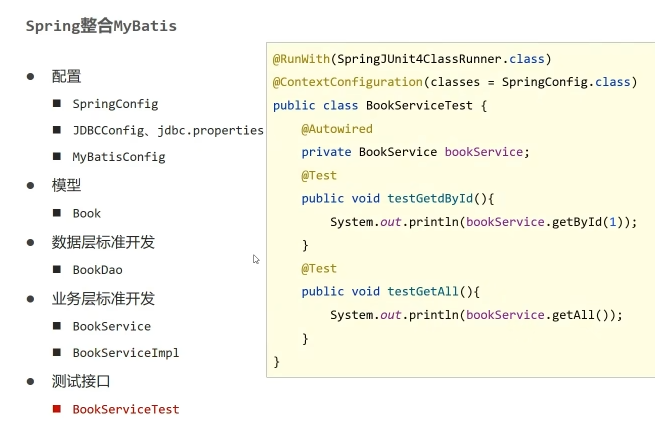
Task: Select SpringJUnit4ClassRunner.class in the code
Action: pyautogui.click(x=441, y=59)
